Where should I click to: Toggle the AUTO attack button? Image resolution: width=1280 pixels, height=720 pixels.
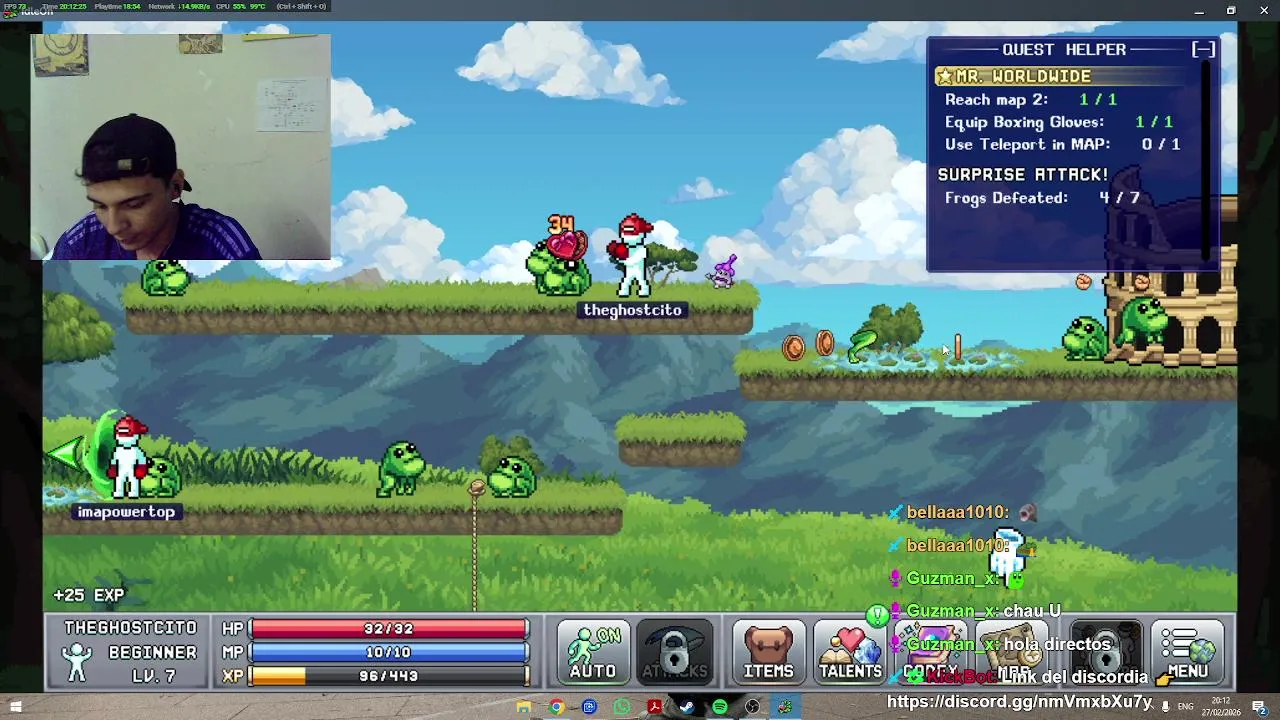(592, 652)
